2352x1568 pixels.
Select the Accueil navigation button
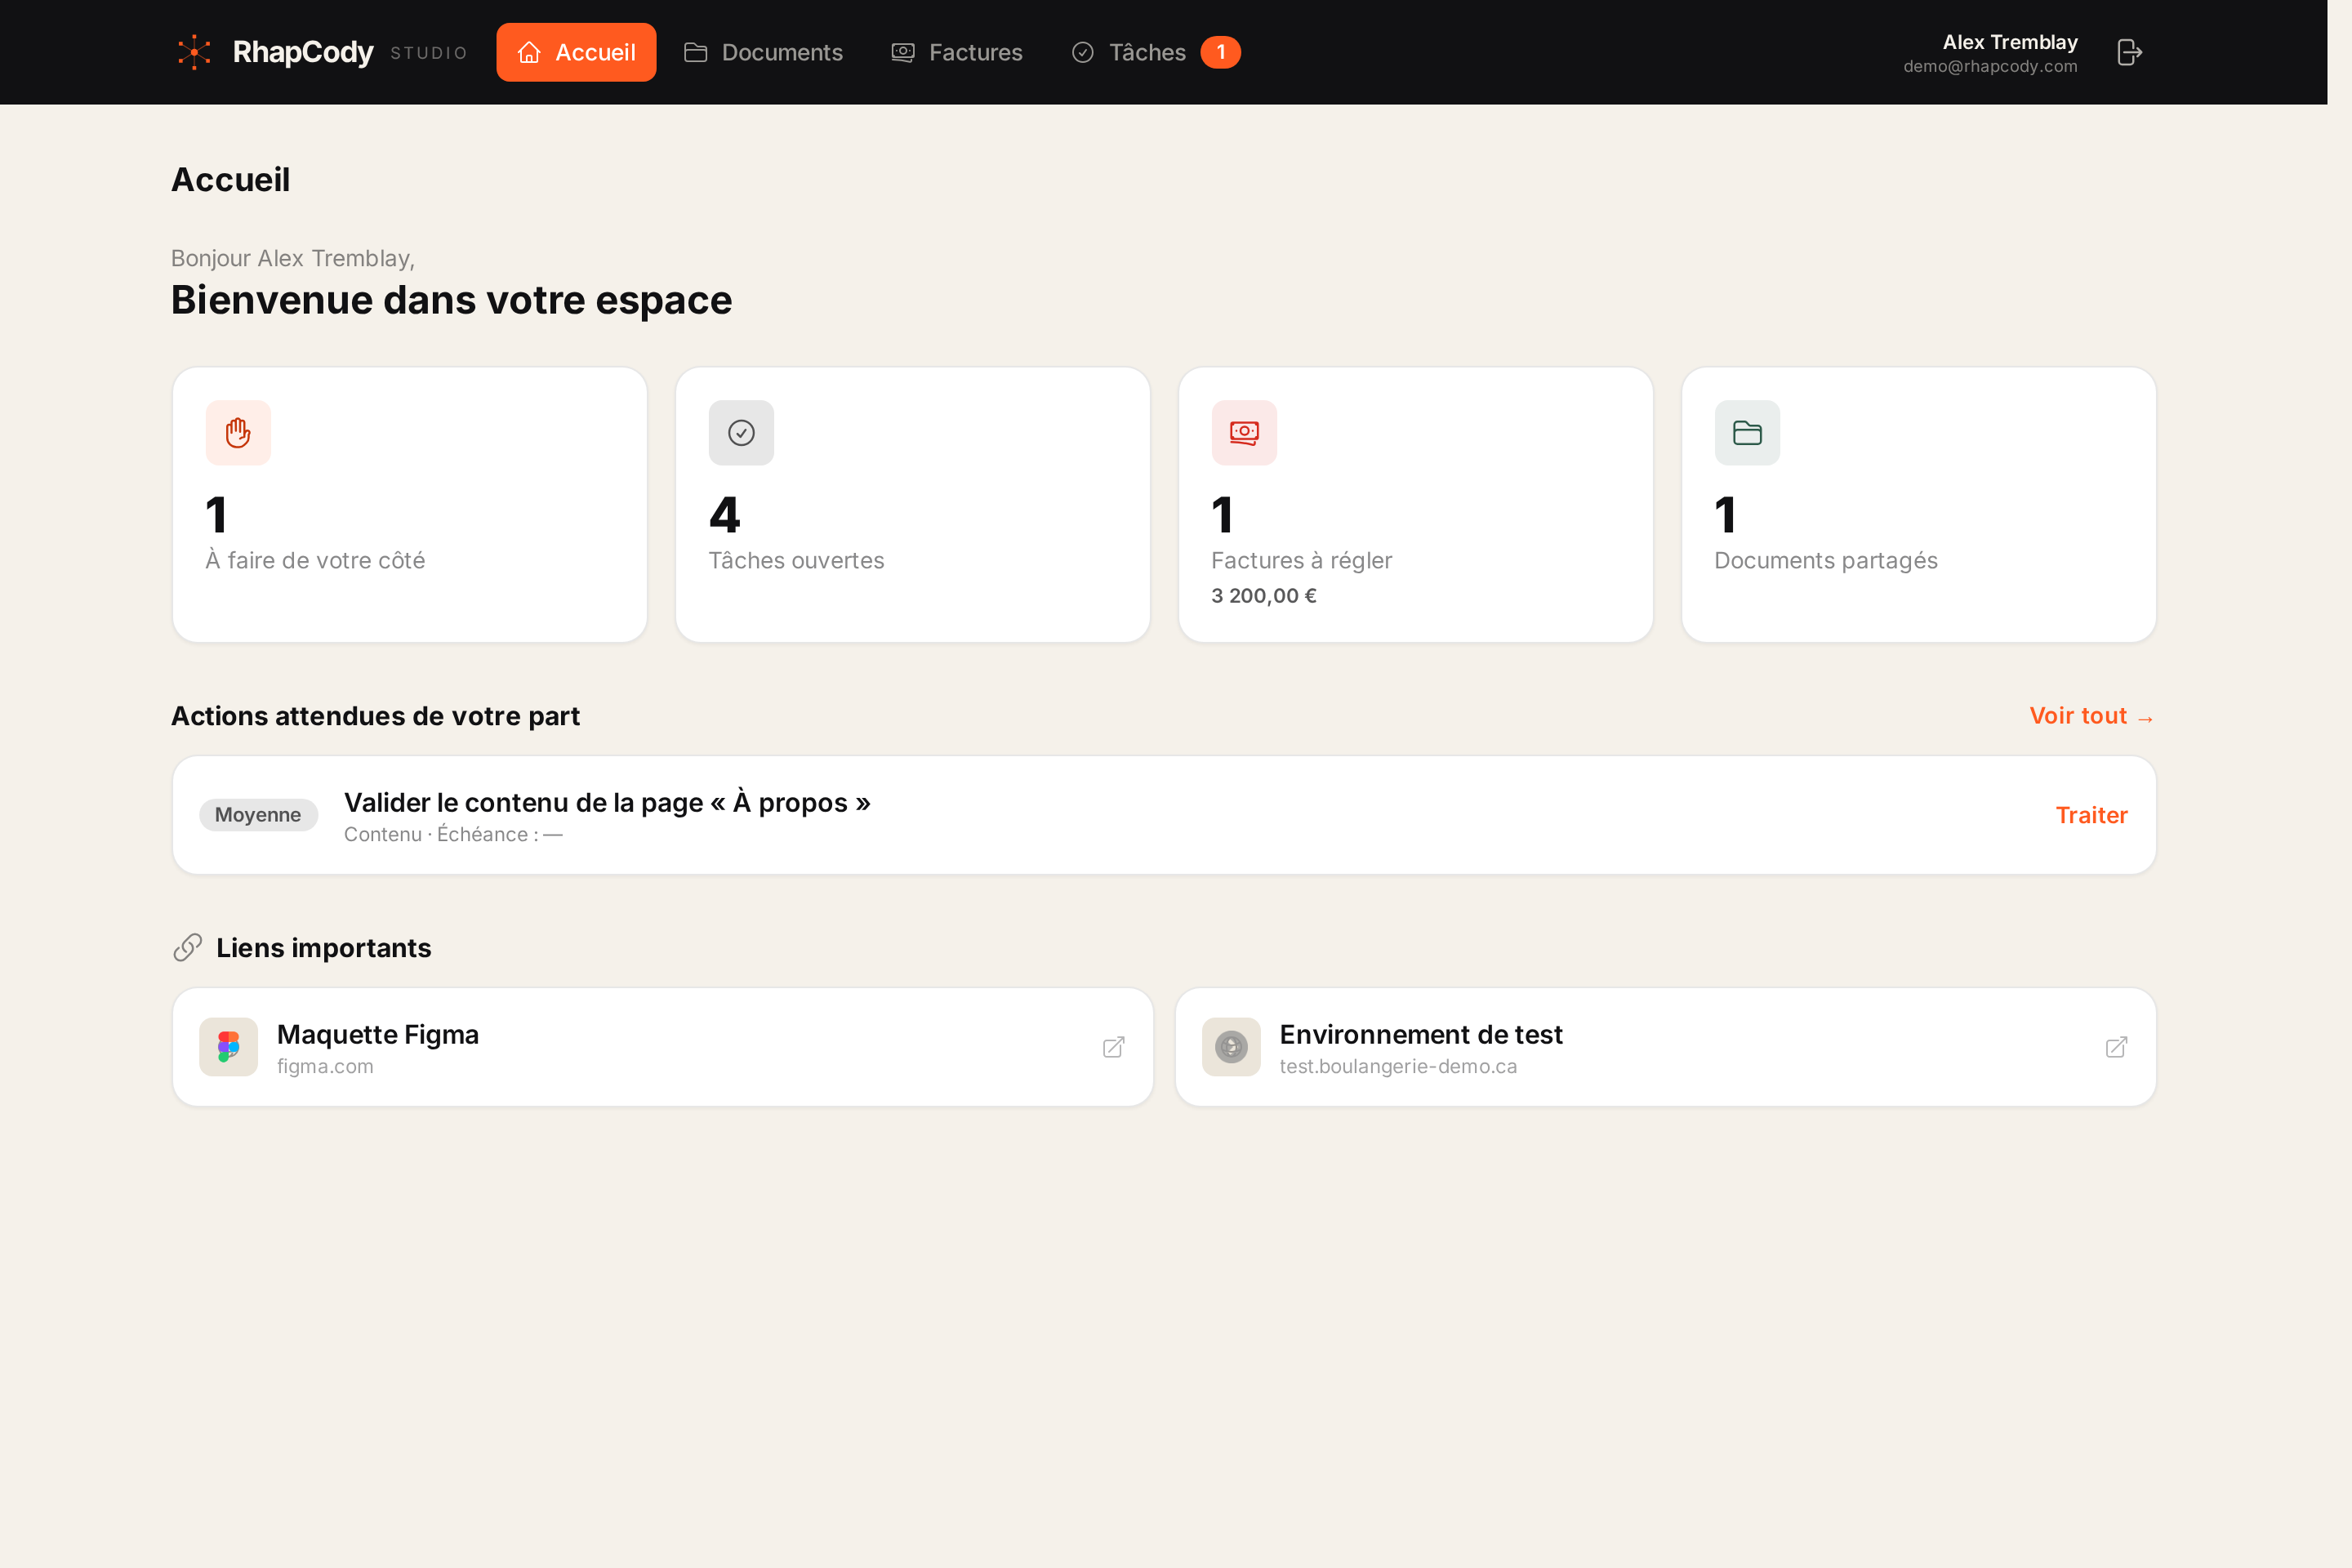point(576,52)
